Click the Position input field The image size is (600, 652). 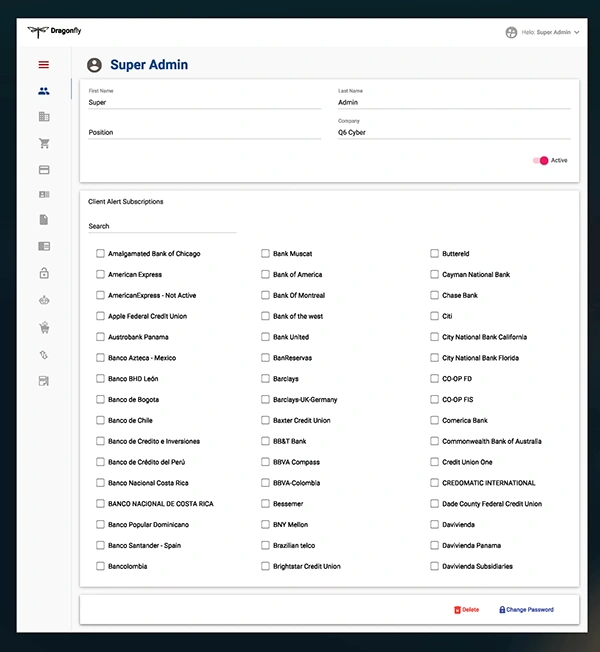[205, 132]
